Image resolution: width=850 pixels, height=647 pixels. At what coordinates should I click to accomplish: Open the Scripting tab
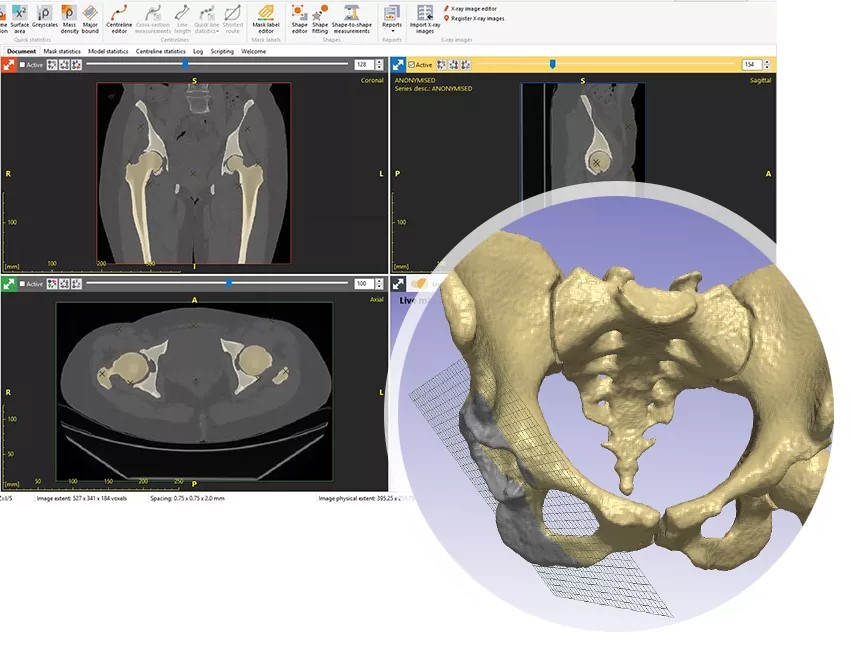(222, 51)
